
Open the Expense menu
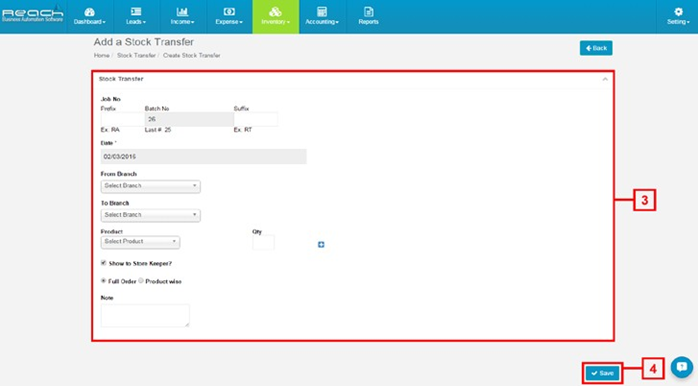click(229, 16)
